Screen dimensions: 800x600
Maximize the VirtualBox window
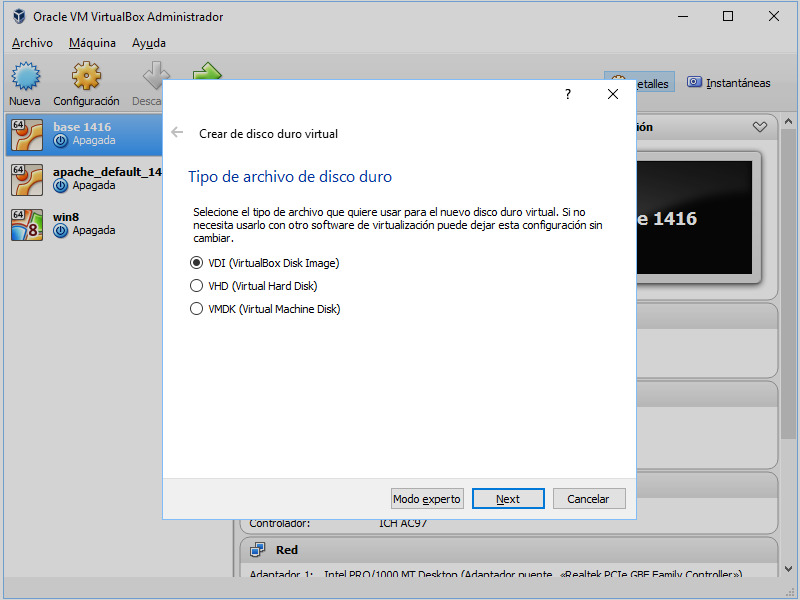pyautogui.click(x=728, y=16)
